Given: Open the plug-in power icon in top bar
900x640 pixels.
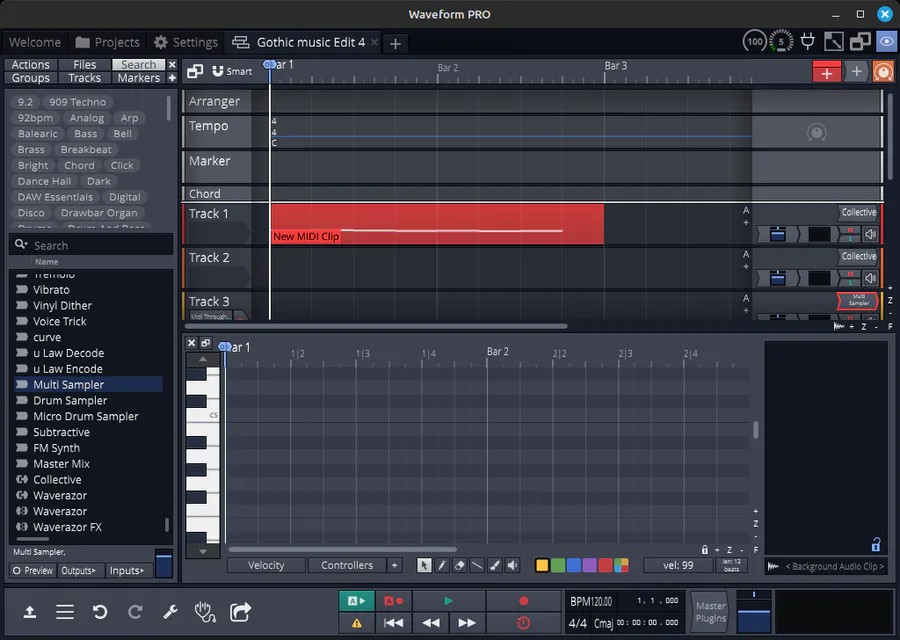Looking at the screenshot, I should point(808,41).
